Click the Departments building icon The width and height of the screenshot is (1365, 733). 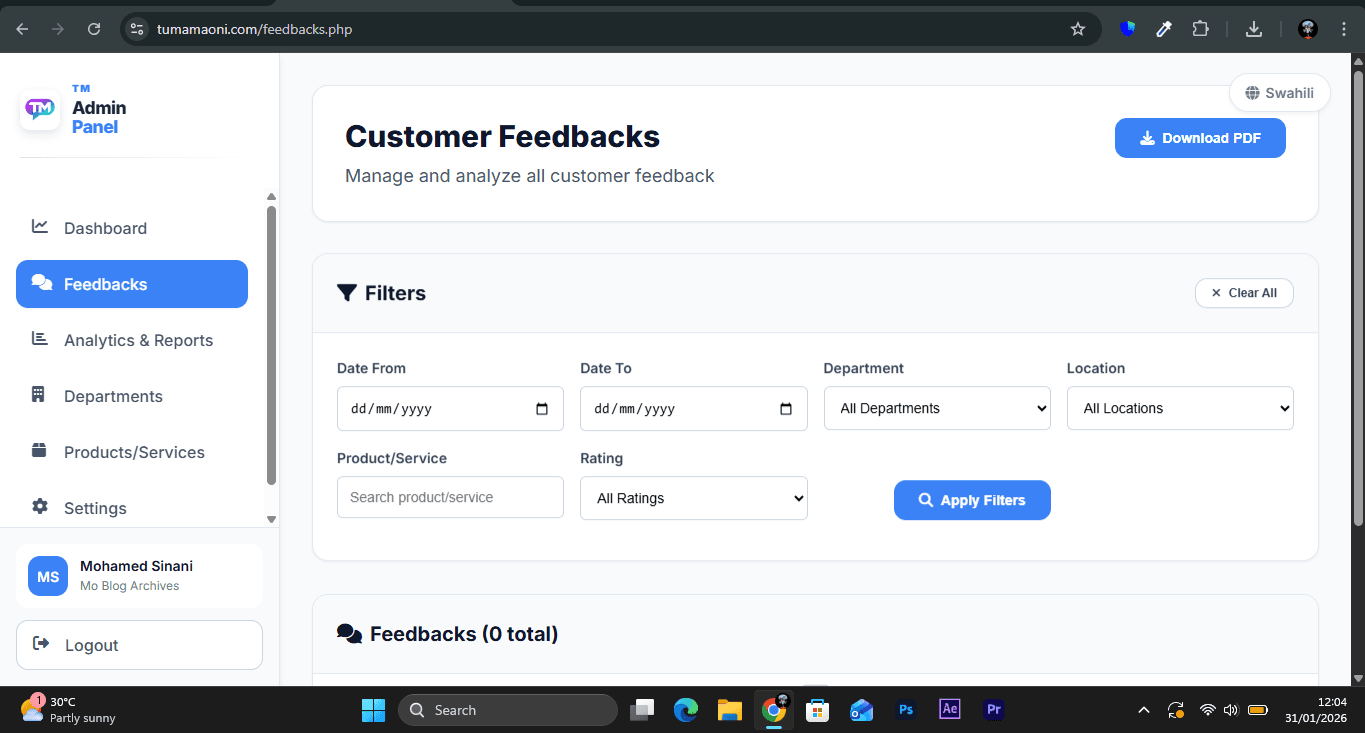[x=39, y=395]
